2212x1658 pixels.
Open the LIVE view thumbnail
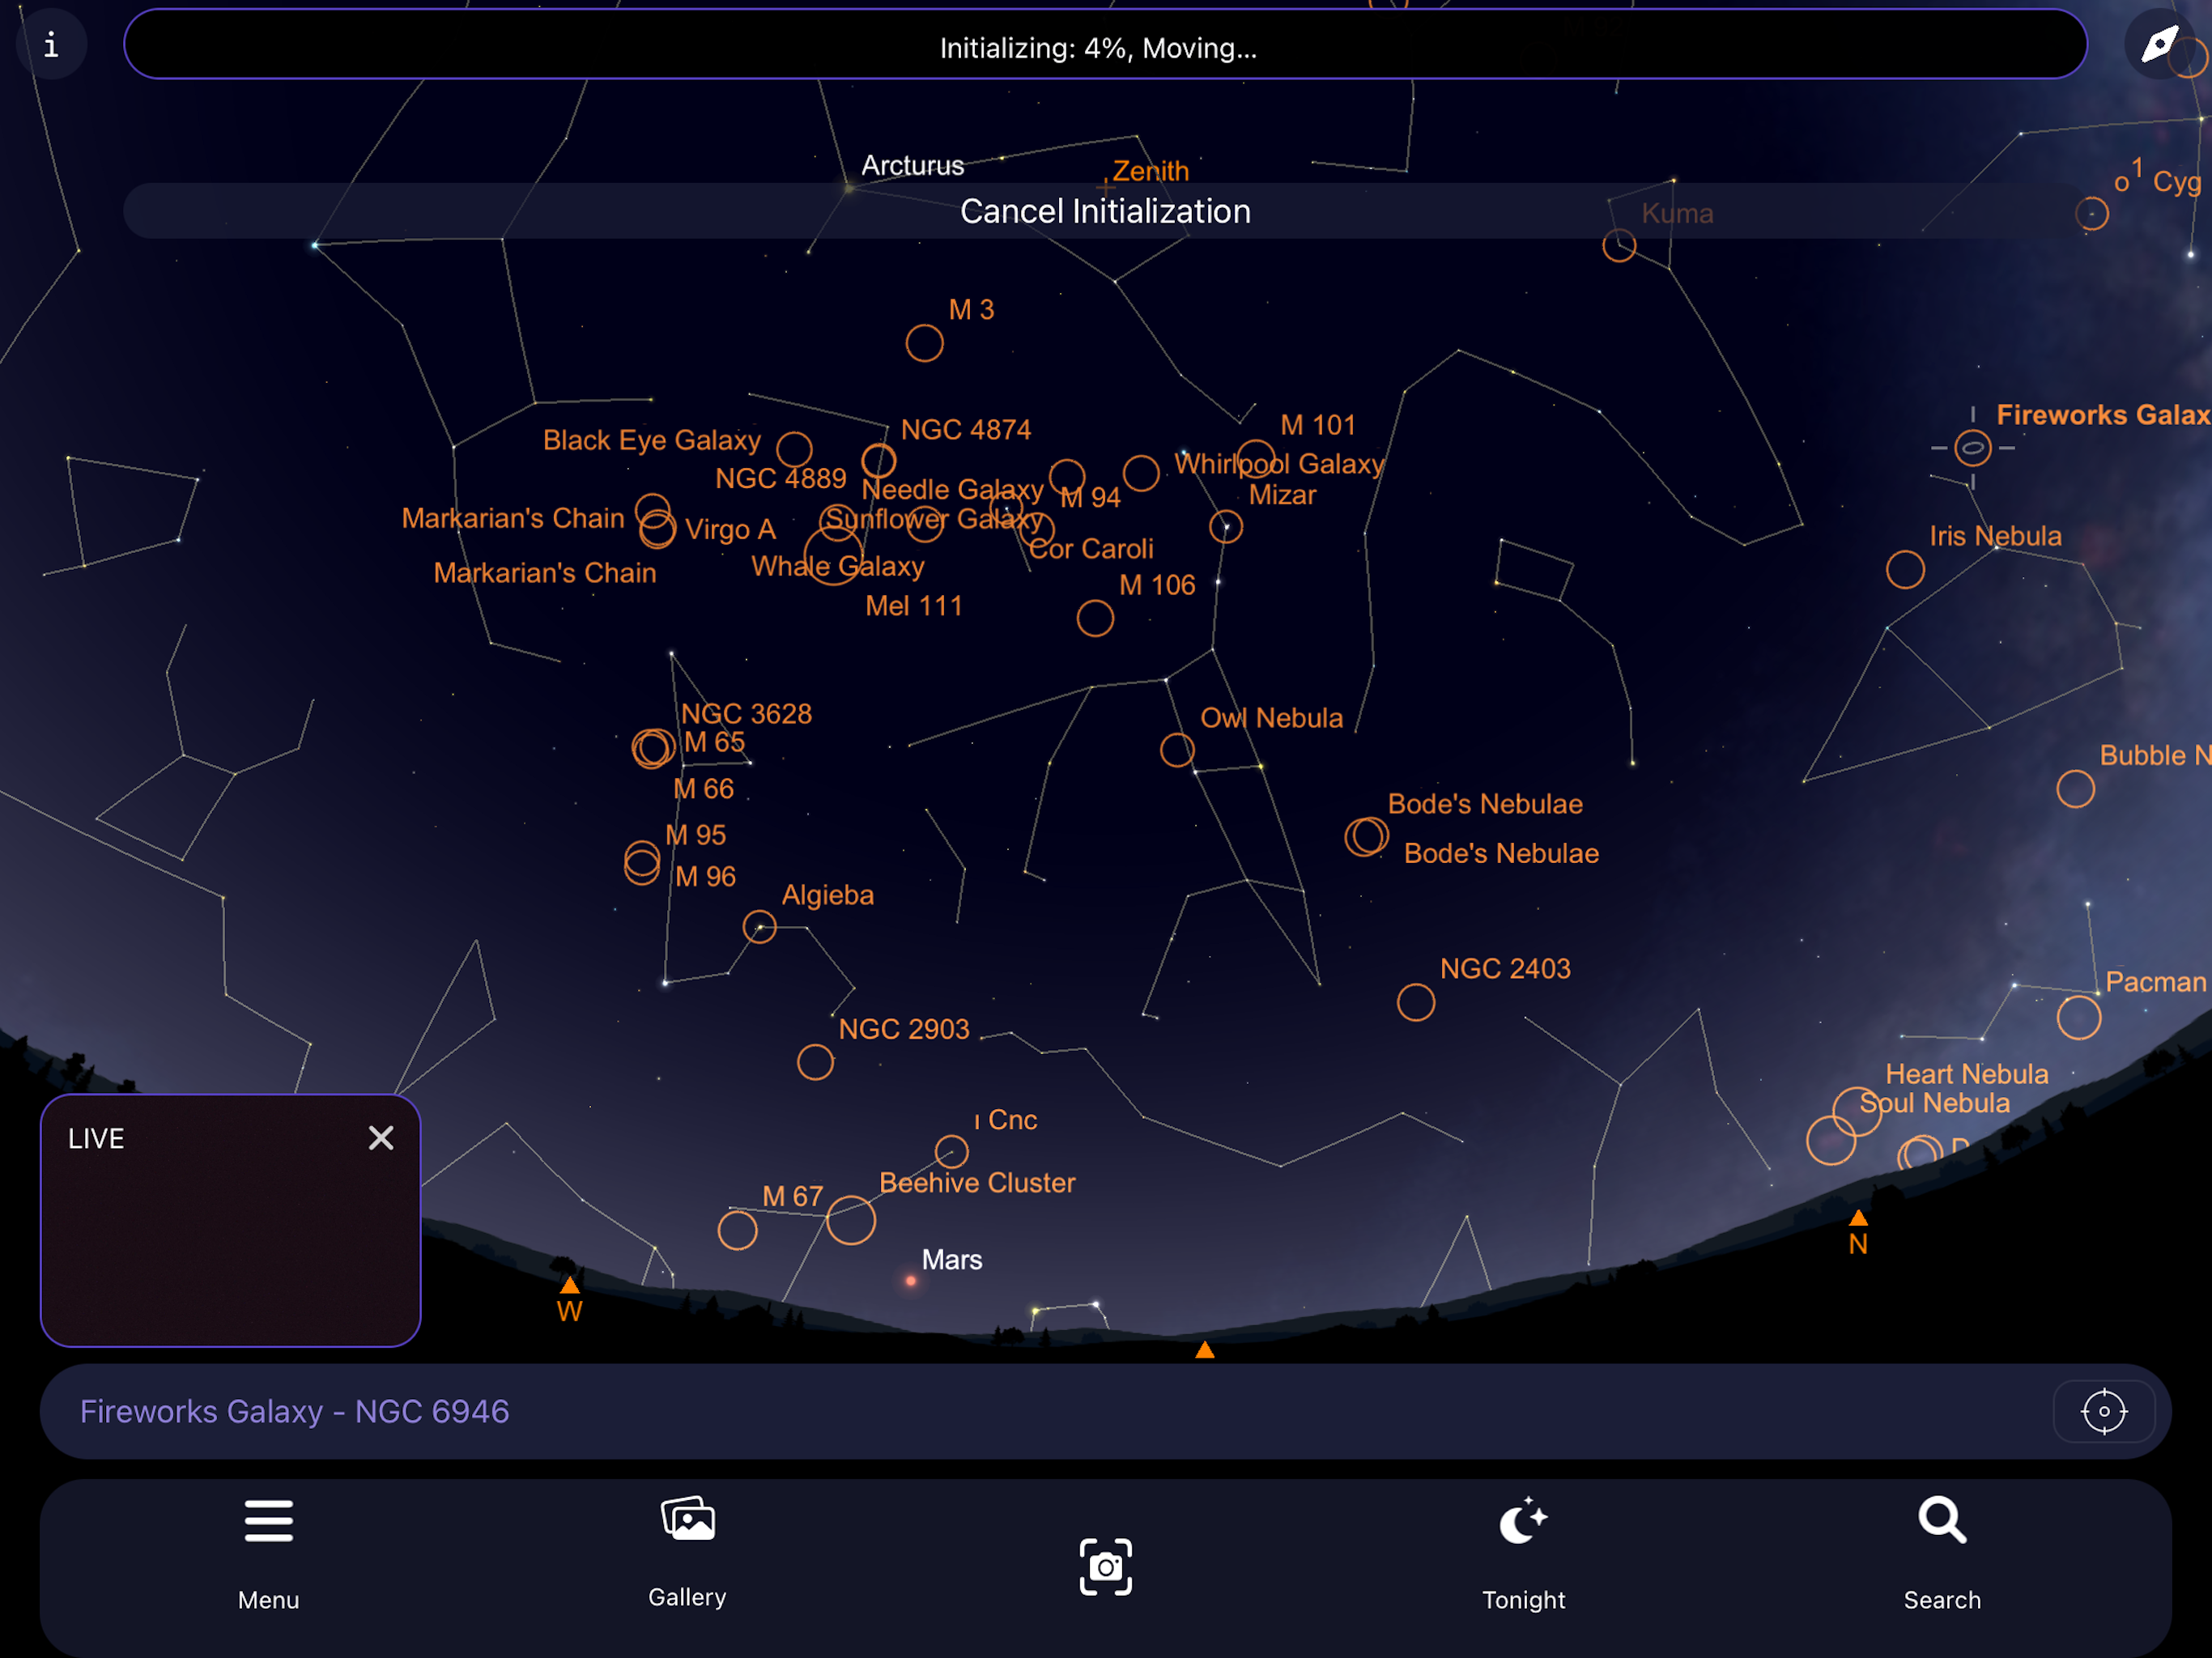click(x=230, y=1221)
